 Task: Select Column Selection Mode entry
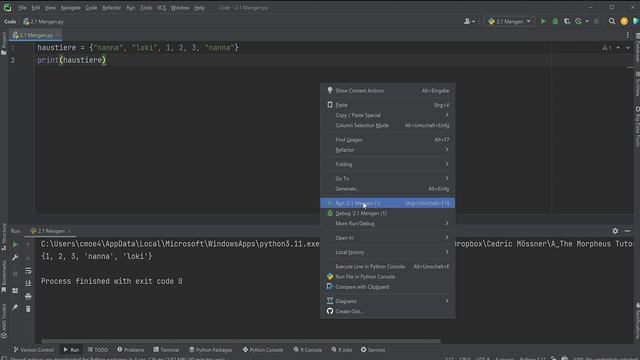tap(387, 126)
